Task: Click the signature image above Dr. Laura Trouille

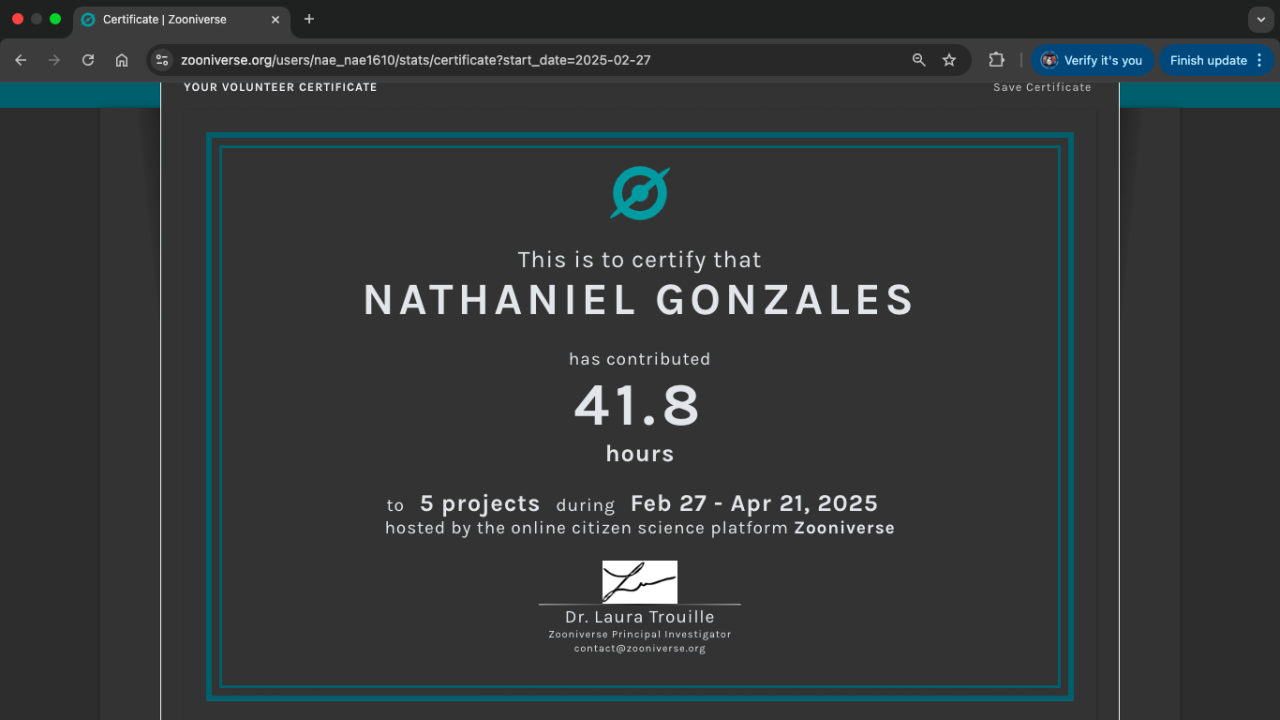Action: (640, 582)
